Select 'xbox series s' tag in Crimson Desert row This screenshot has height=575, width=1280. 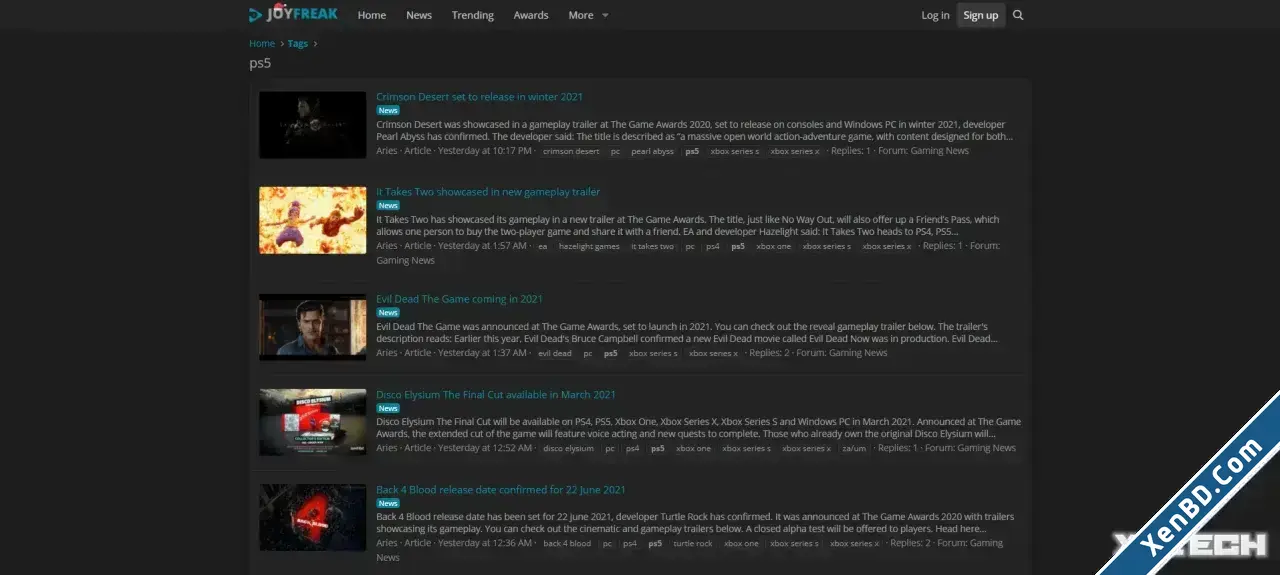[x=734, y=152]
